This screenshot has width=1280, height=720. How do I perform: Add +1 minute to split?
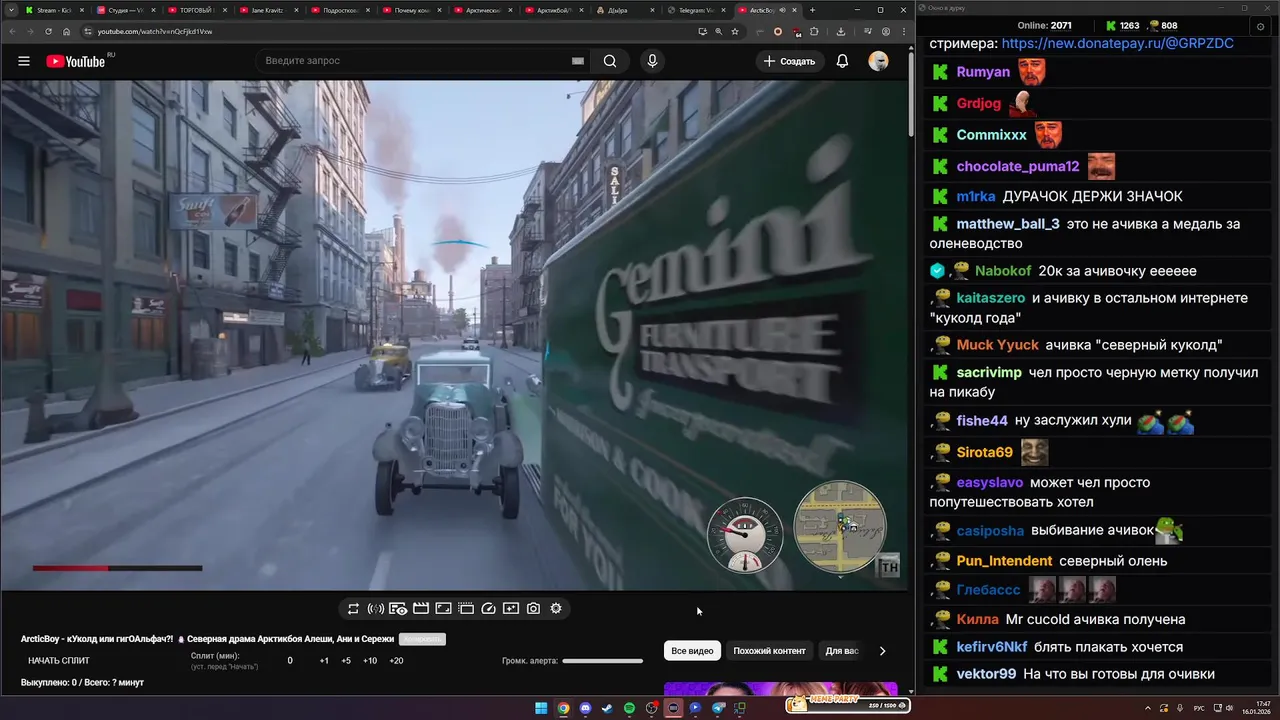click(x=324, y=661)
